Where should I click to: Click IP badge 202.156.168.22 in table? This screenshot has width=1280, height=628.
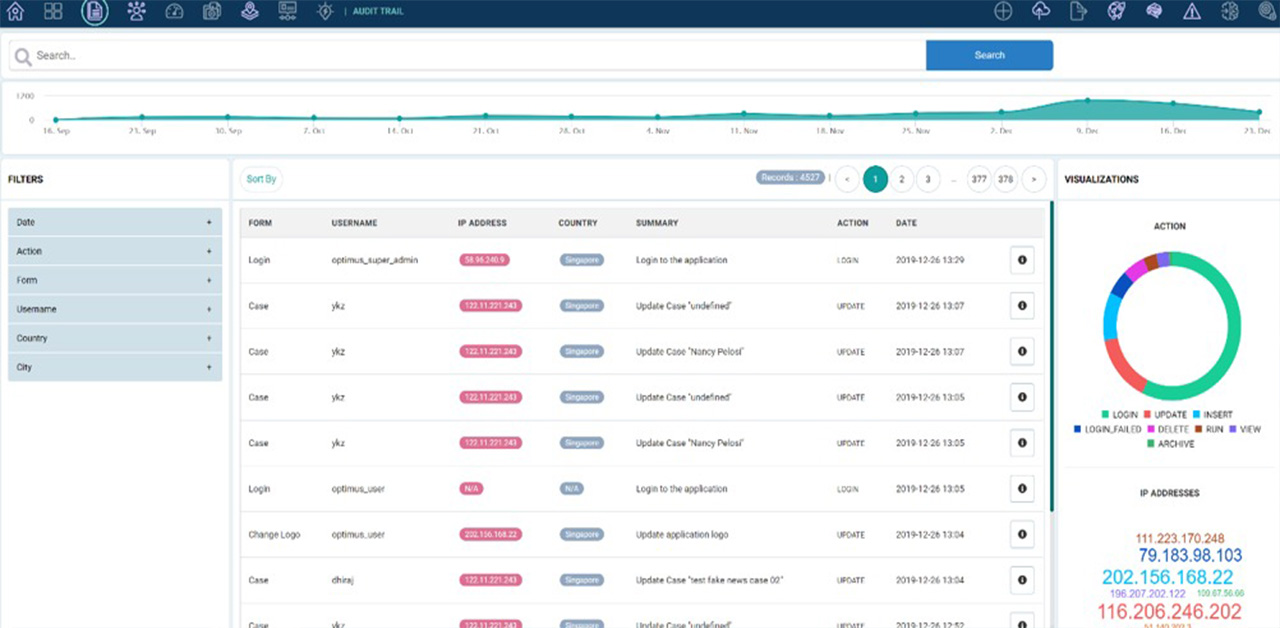click(490, 535)
